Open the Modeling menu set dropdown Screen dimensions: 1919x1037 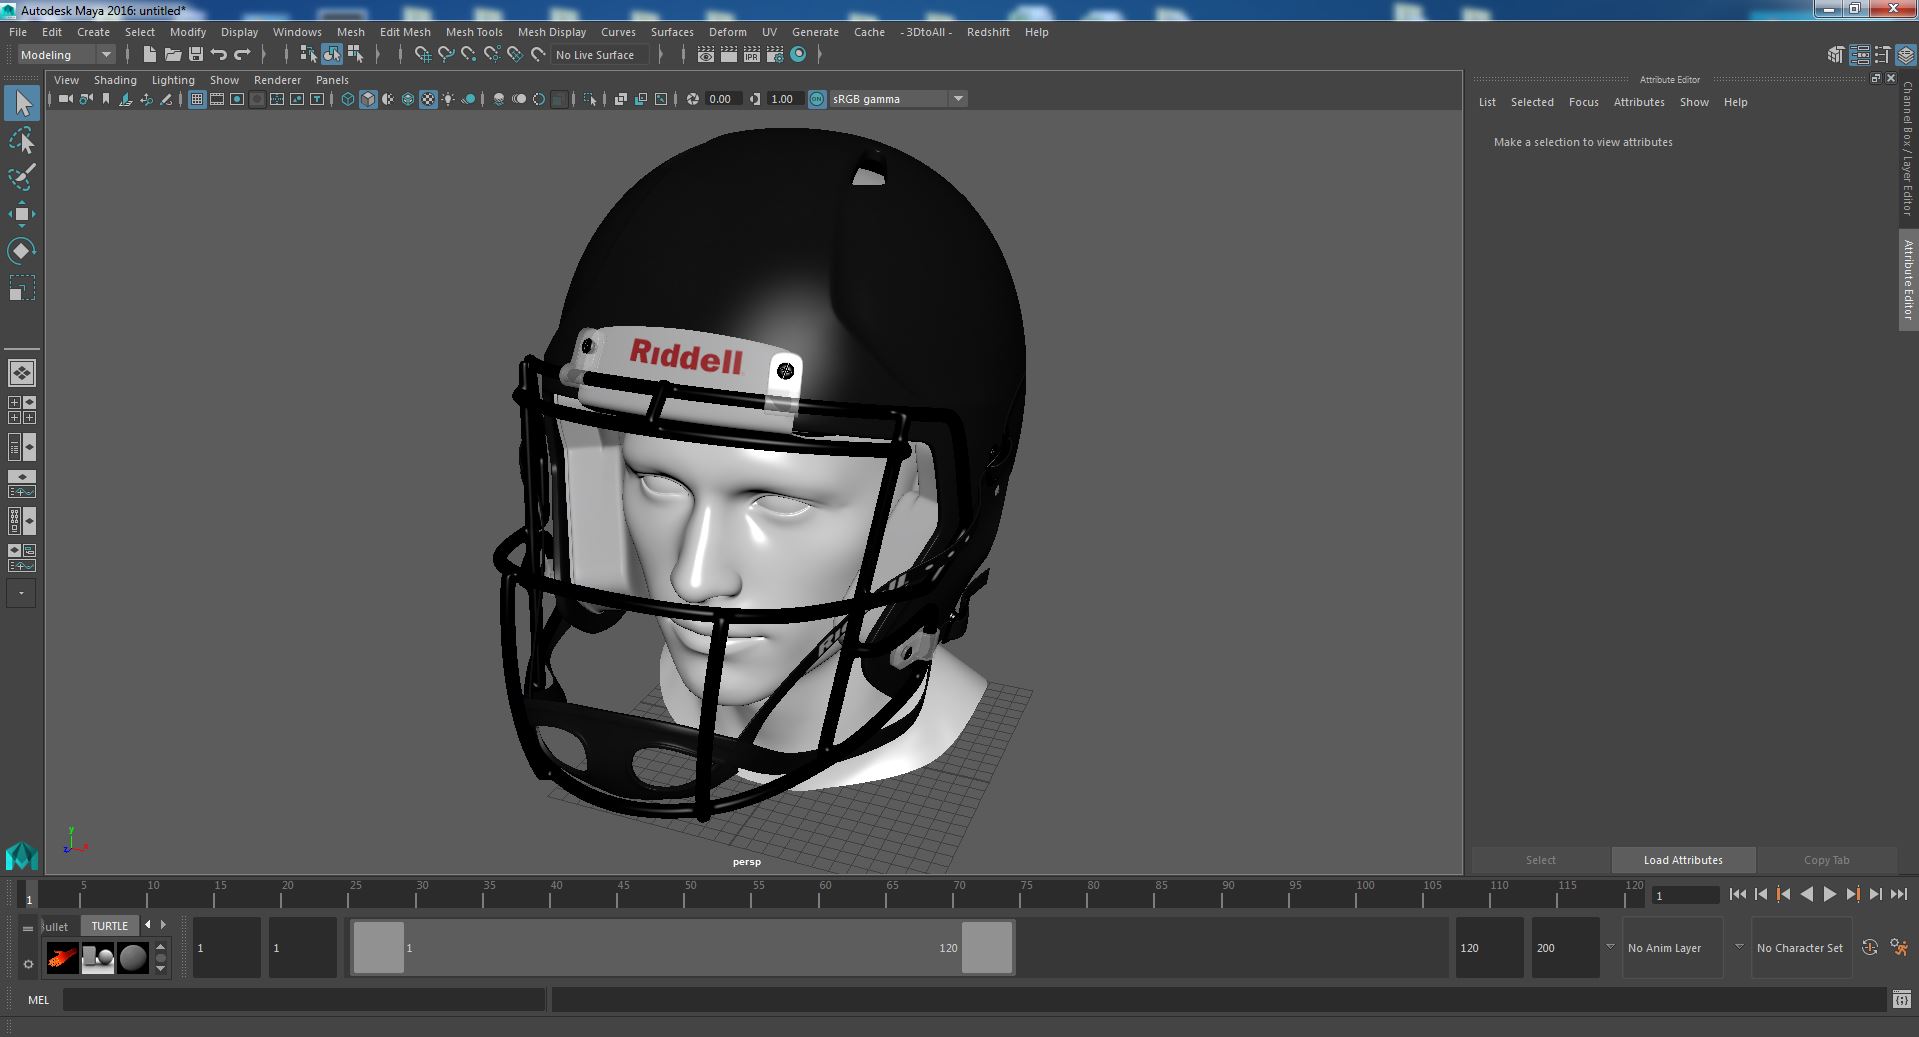pyautogui.click(x=66, y=55)
